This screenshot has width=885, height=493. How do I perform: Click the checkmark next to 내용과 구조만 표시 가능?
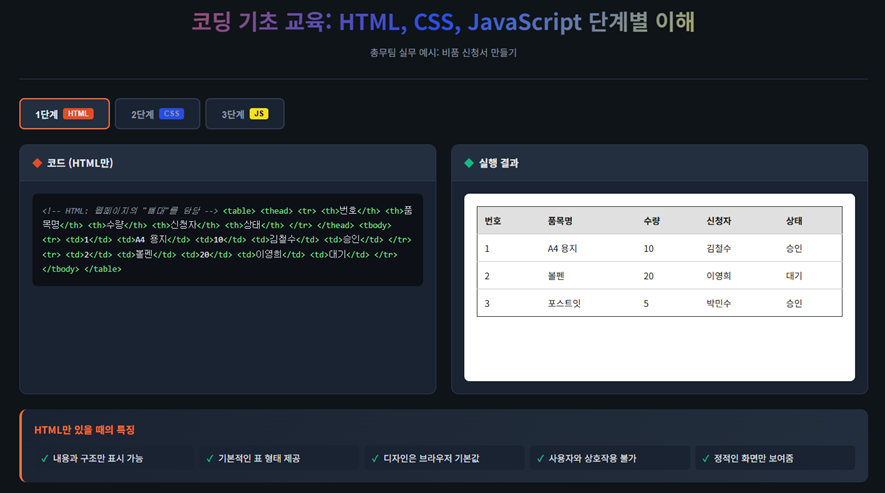(x=45, y=458)
